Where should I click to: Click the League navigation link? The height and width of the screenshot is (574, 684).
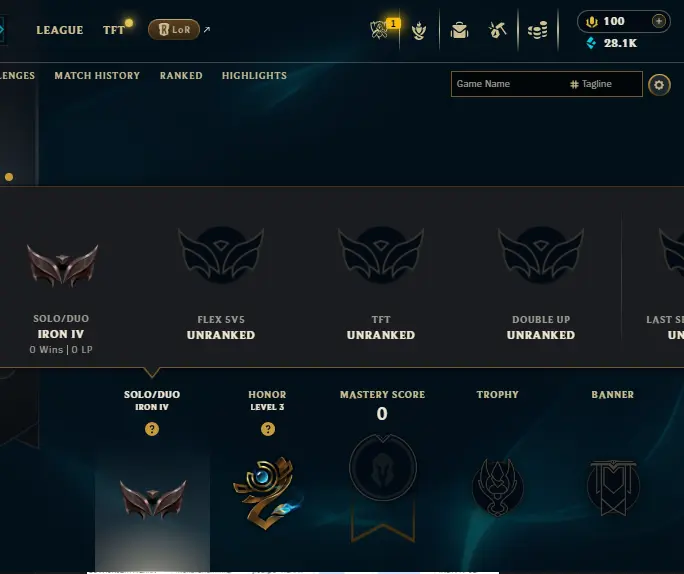click(60, 30)
